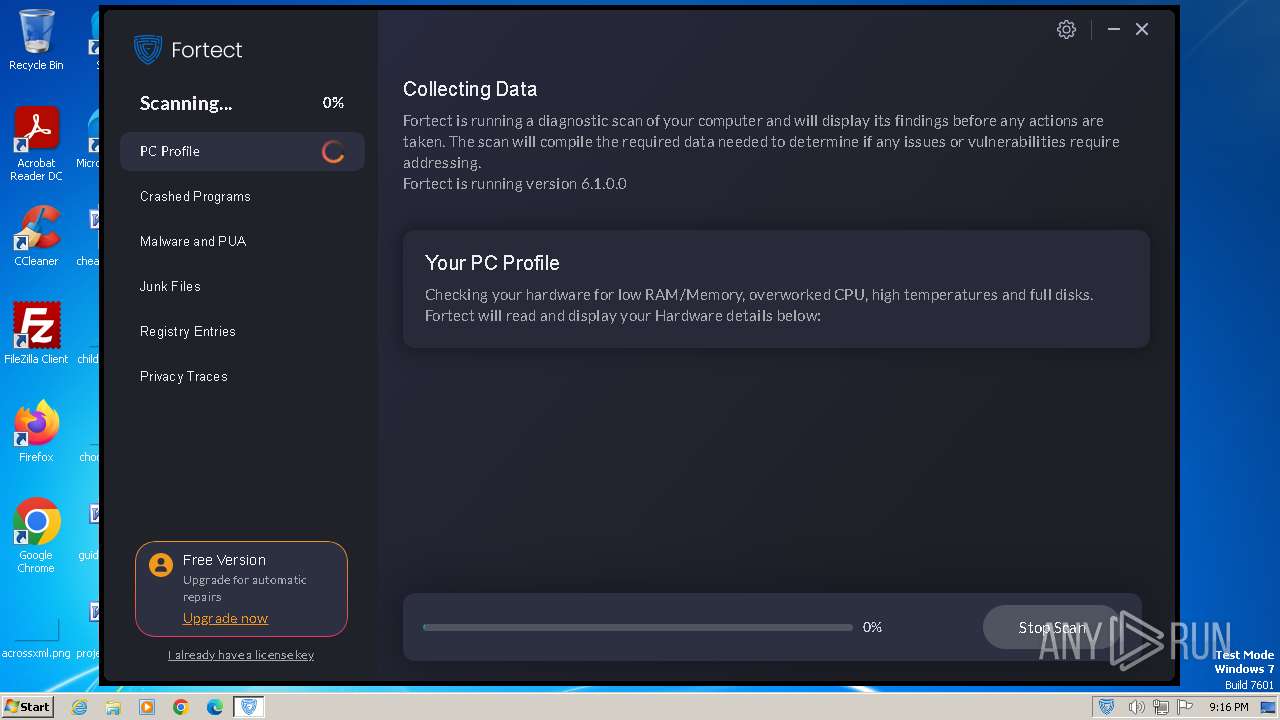
Task: Click the Scanning... status heading
Action: click(186, 104)
